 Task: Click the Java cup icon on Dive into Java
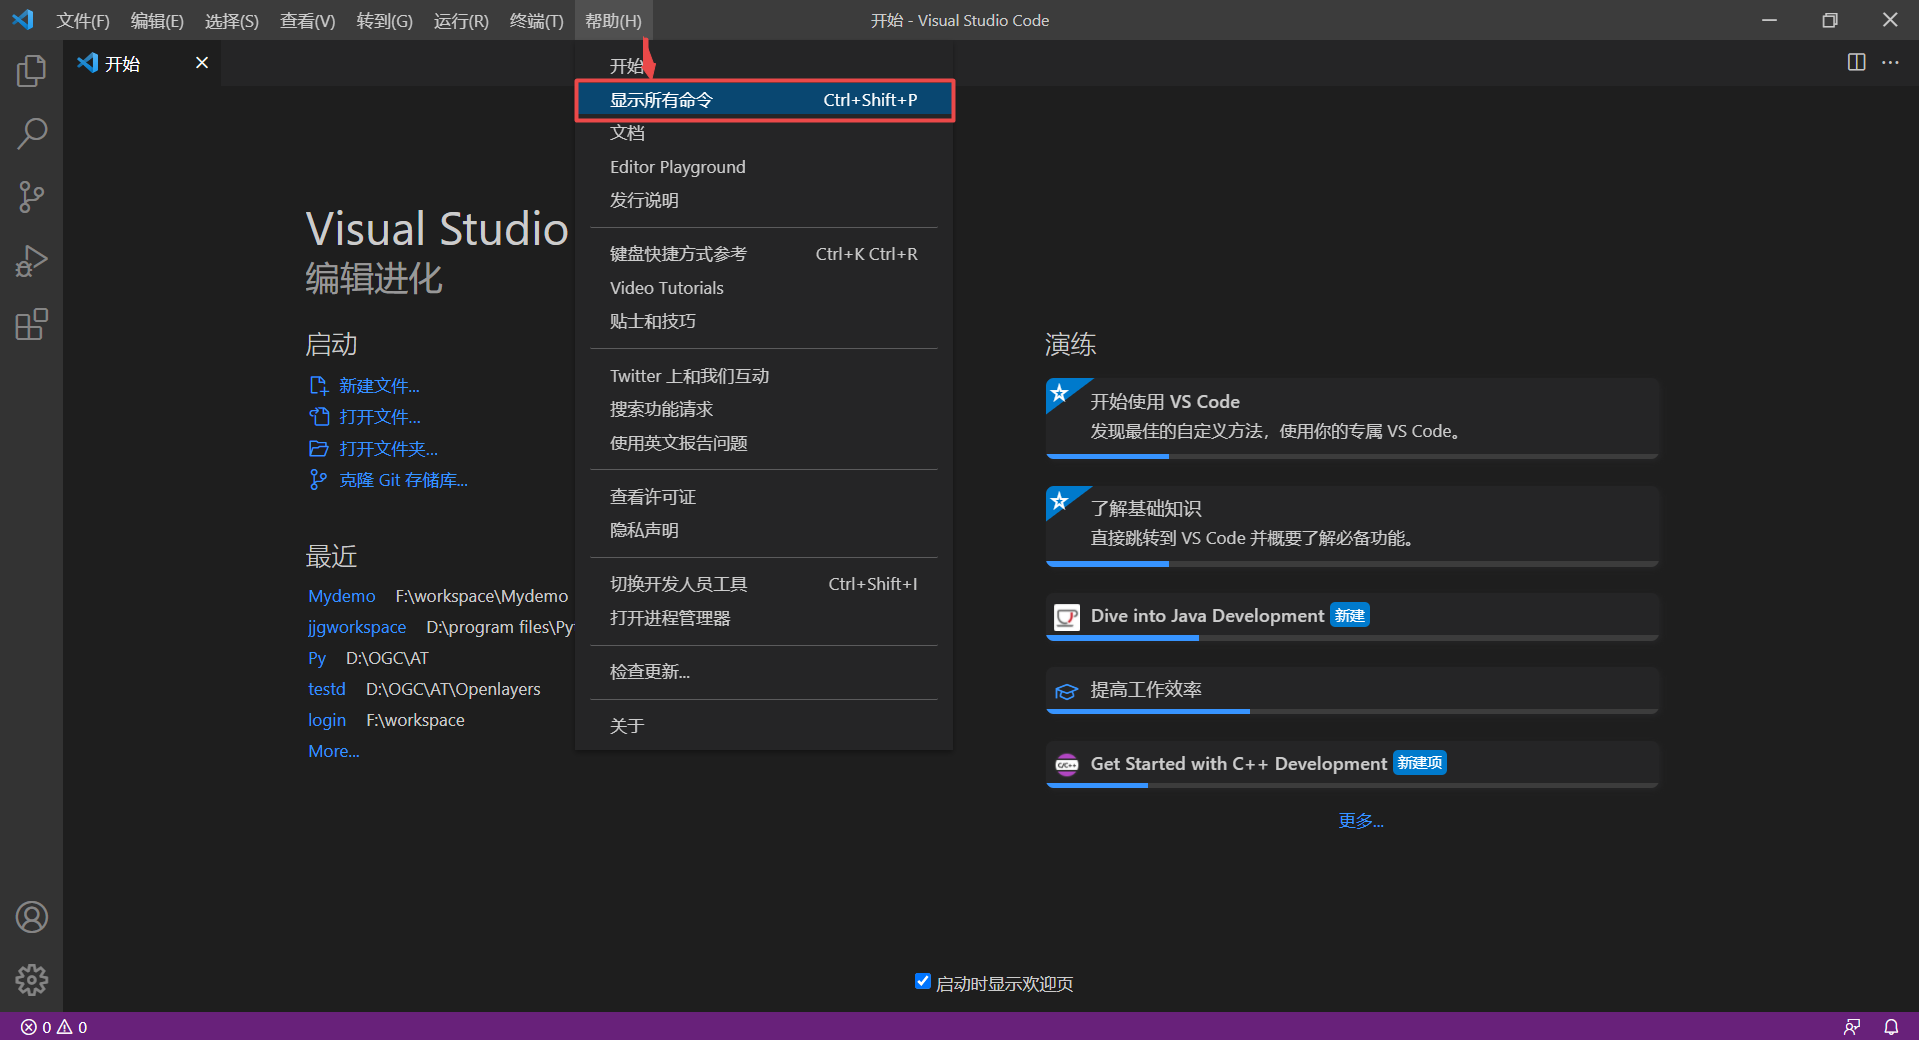point(1067,617)
